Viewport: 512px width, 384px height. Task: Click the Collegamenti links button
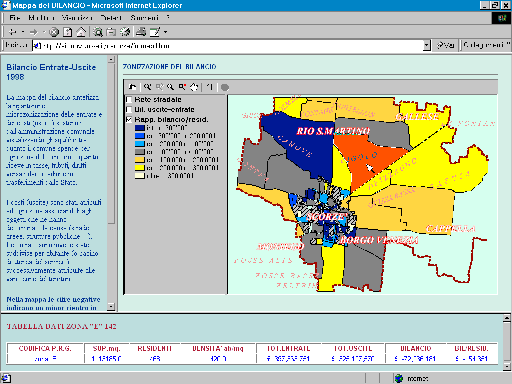click(485, 45)
